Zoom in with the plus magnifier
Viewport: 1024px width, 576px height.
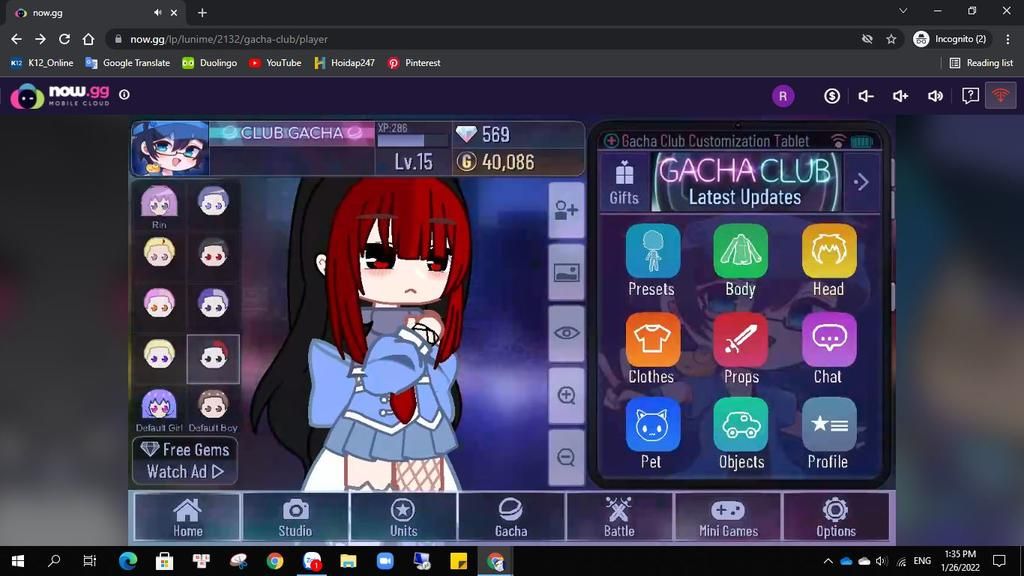coord(566,395)
